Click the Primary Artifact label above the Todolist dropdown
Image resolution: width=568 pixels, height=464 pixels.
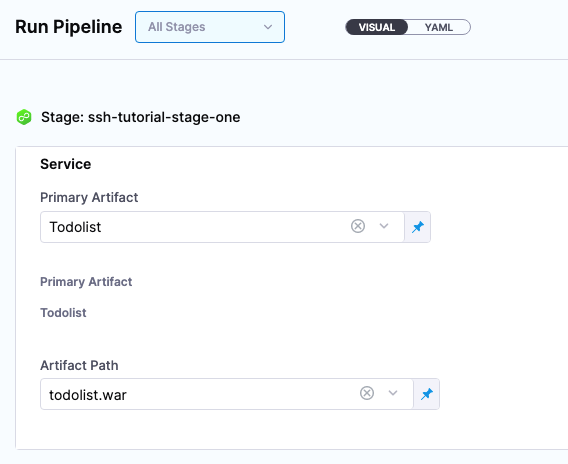(x=89, y=197)
